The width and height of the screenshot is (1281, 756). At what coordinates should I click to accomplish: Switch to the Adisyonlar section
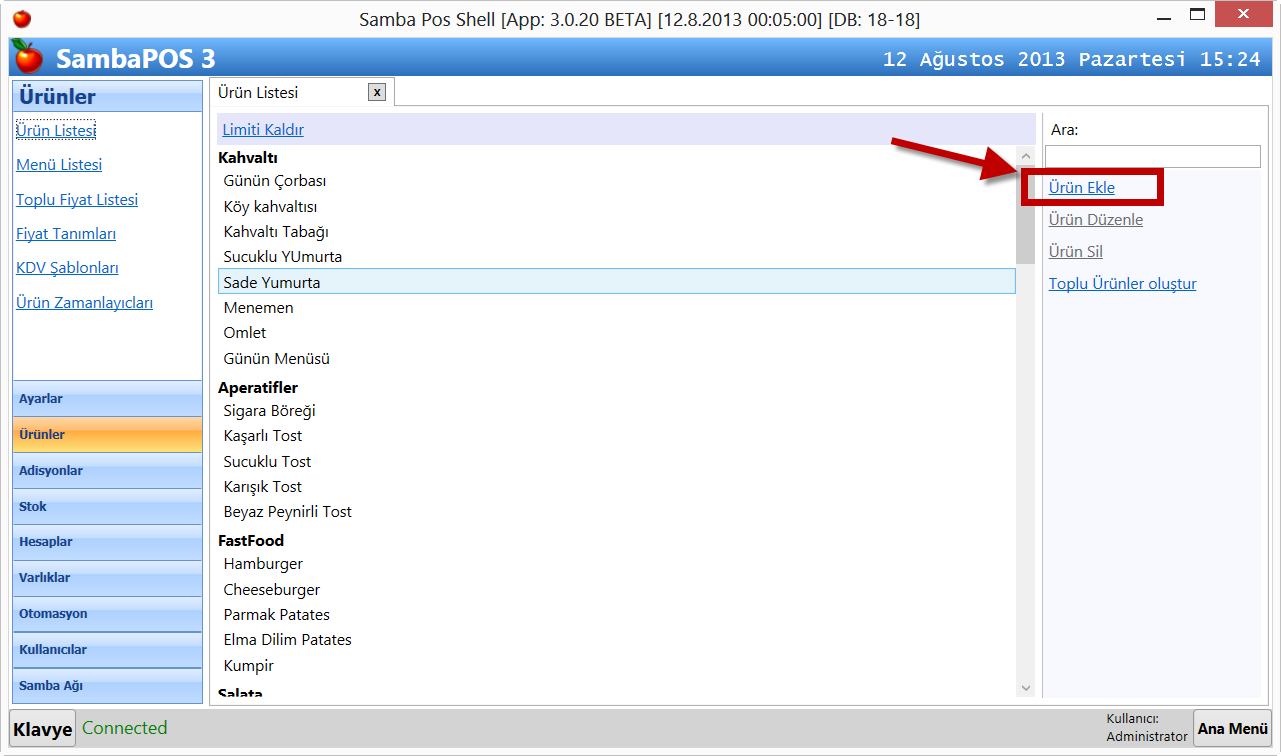coord(107,471)
